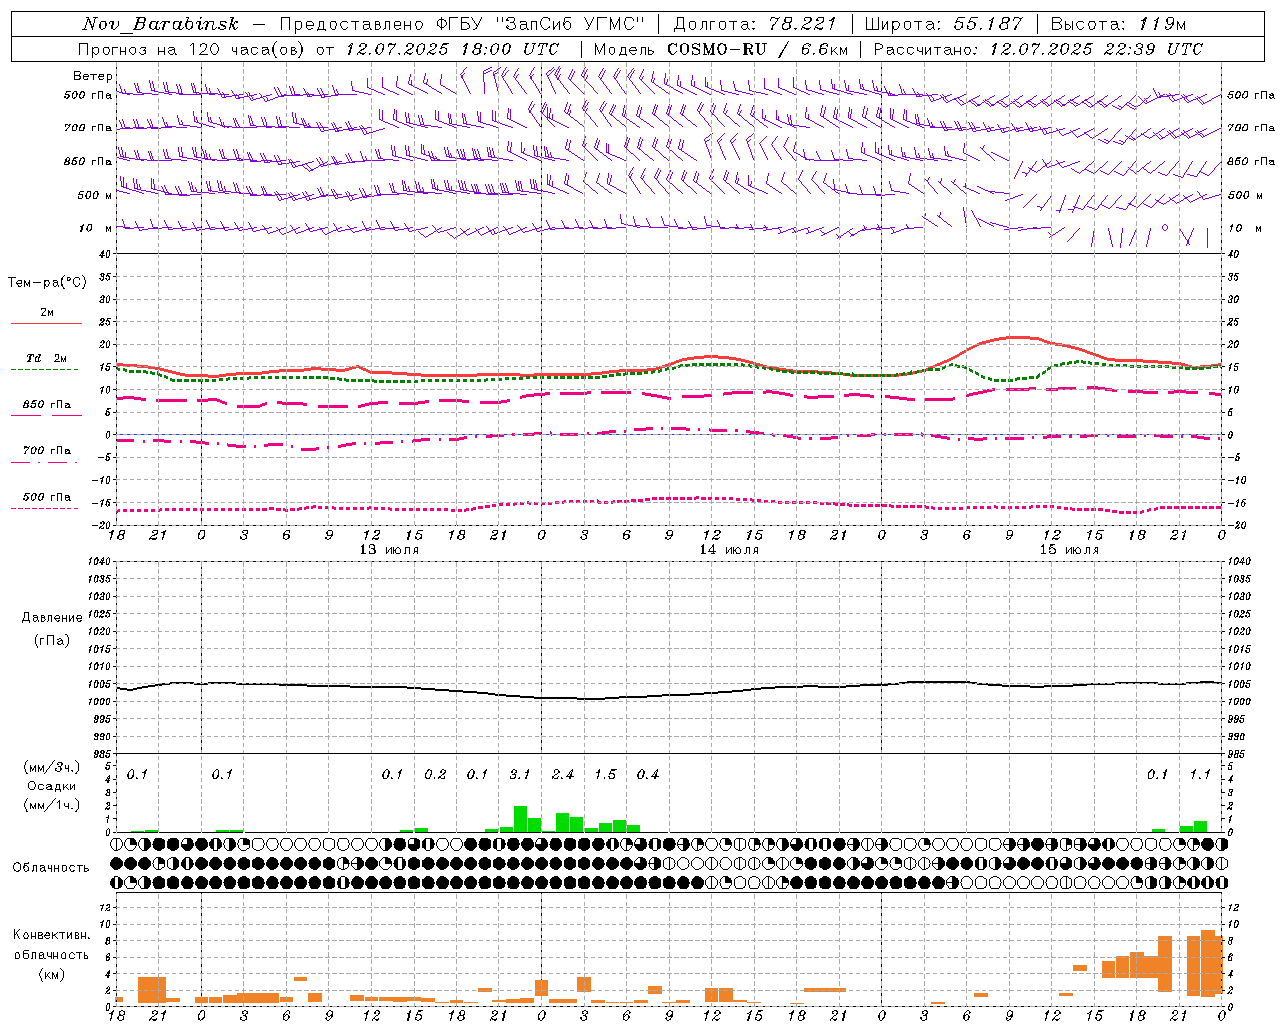Select the 13 июля date label
Viewport: 1280px width, 1024px height.
[x=389, y=550]
